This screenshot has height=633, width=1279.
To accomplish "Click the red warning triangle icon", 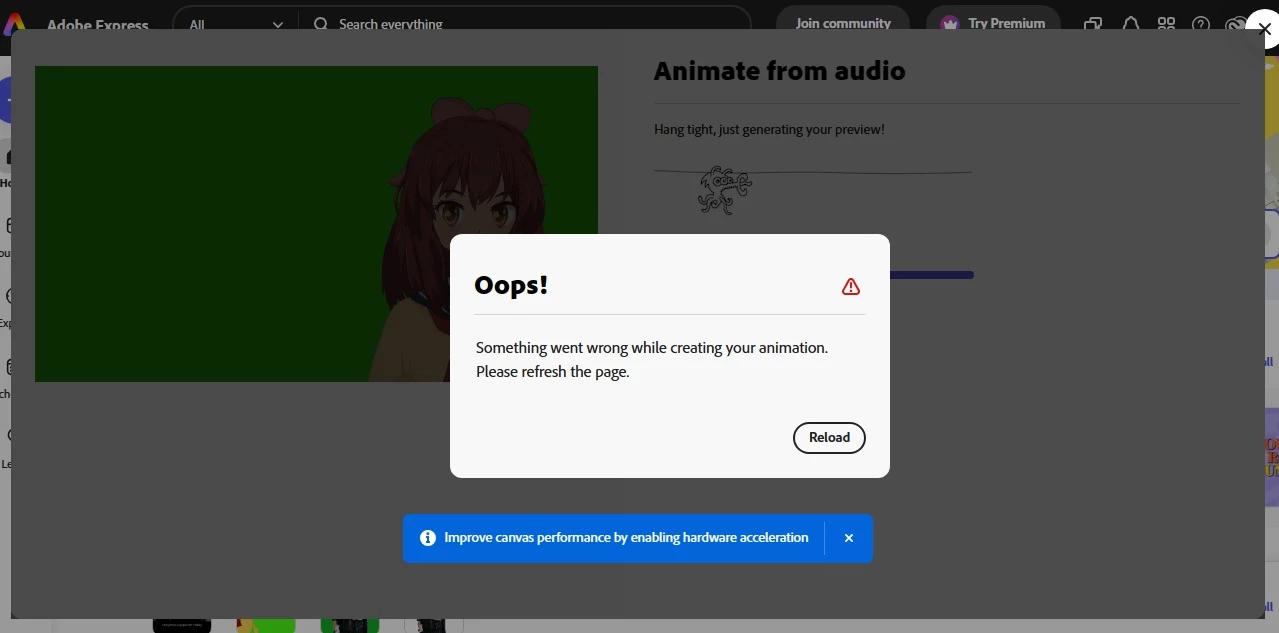I will click(x=851, y=287).
